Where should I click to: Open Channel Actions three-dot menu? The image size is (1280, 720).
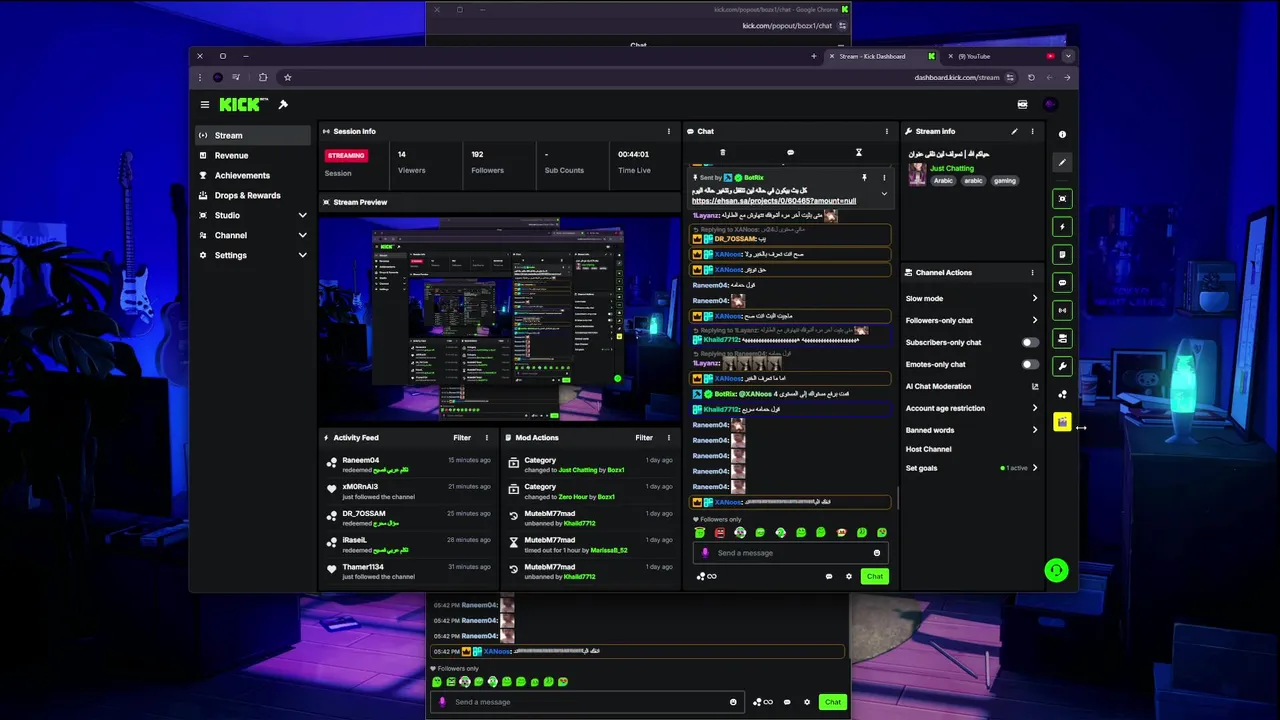[1032, 272]
